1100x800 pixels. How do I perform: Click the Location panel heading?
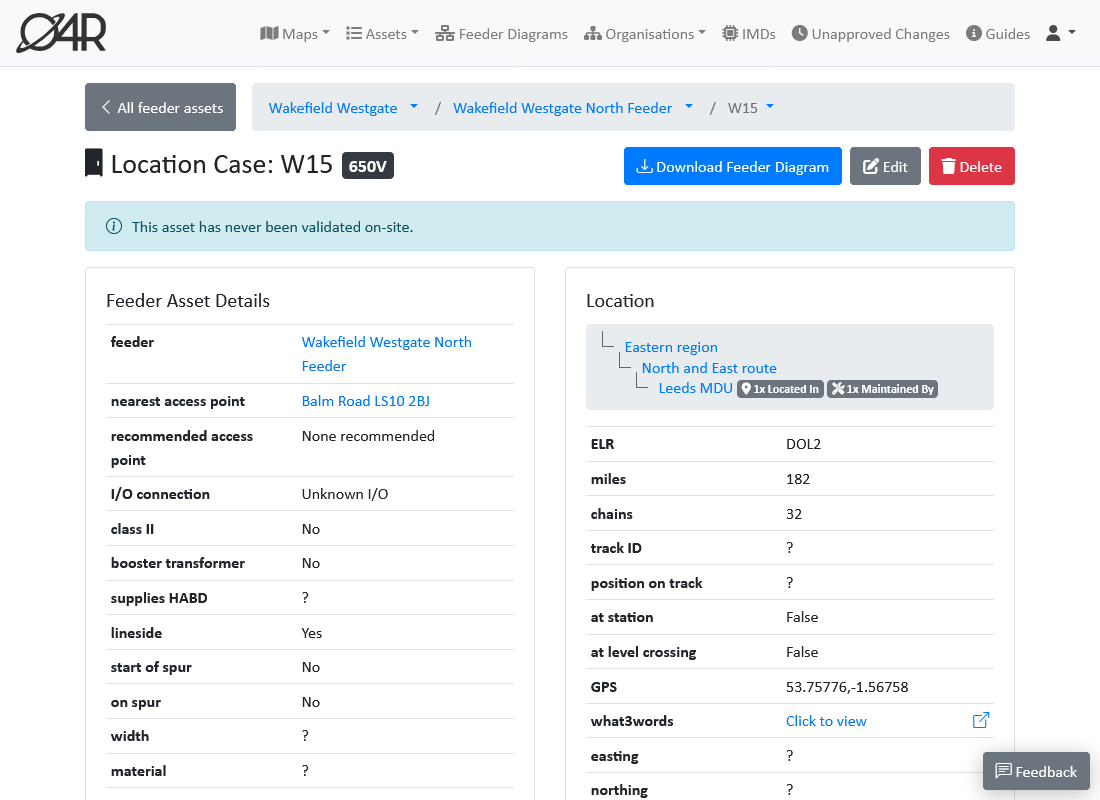[x=620, y=300]
